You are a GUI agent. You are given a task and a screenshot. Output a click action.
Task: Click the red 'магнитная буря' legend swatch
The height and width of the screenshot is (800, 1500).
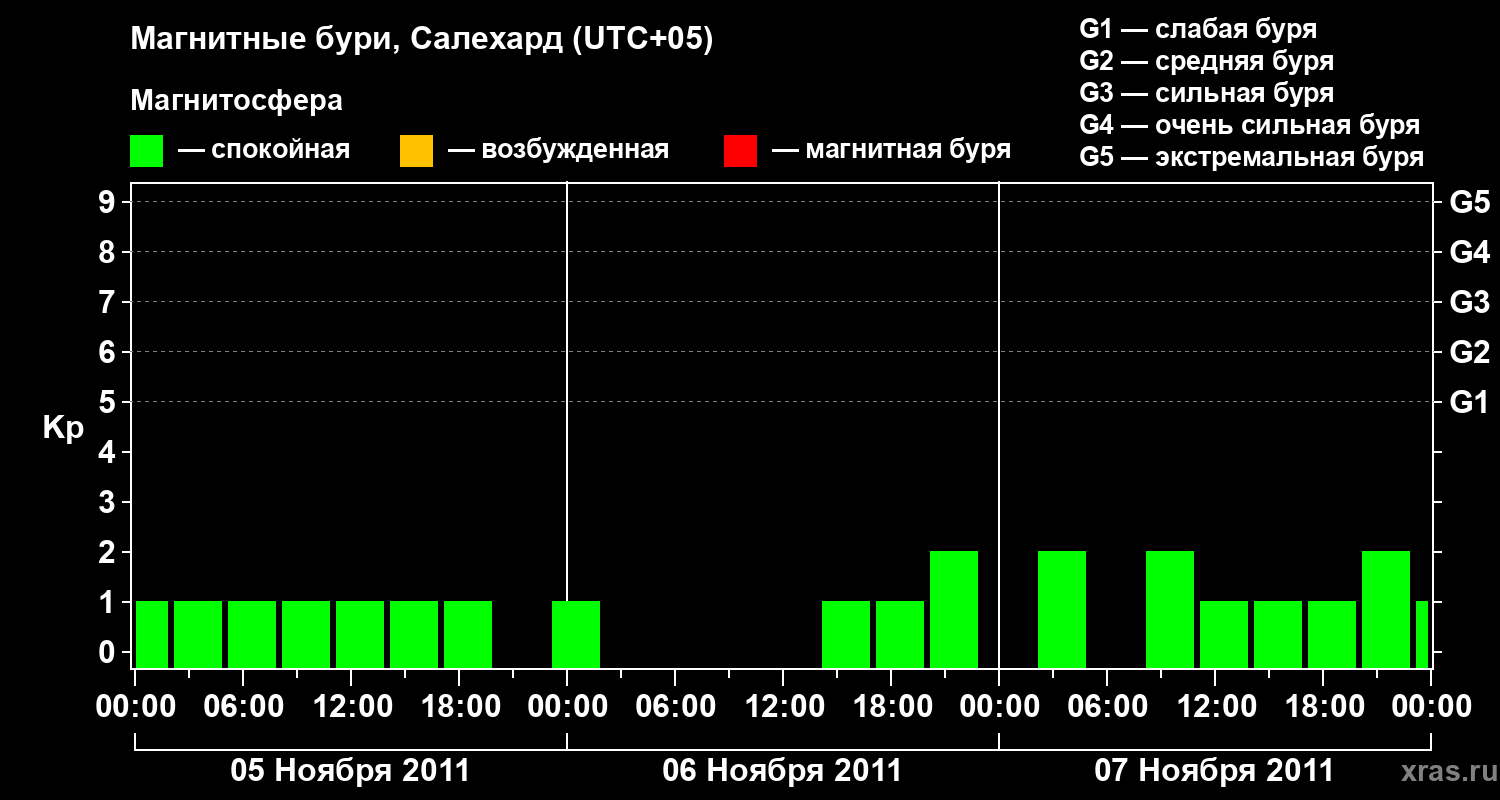pos(740,151)
